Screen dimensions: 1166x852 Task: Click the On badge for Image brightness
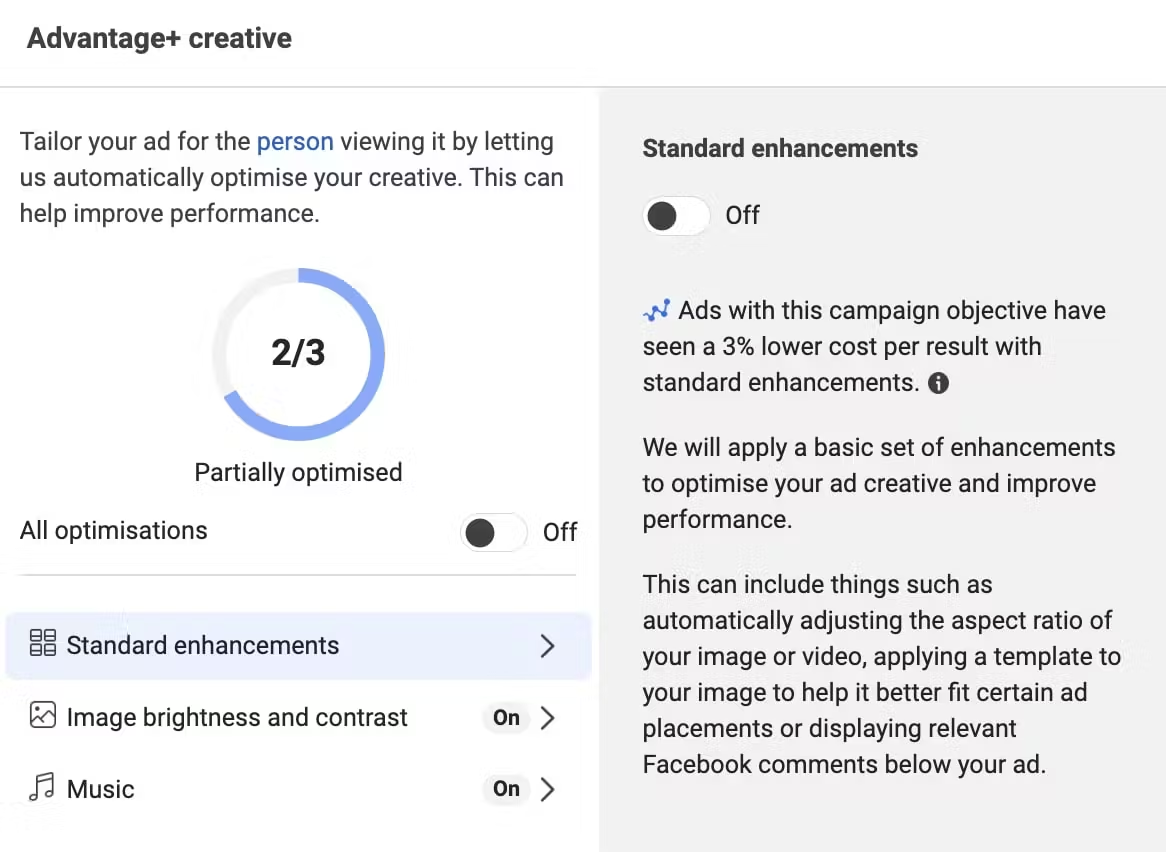point(506,717)
